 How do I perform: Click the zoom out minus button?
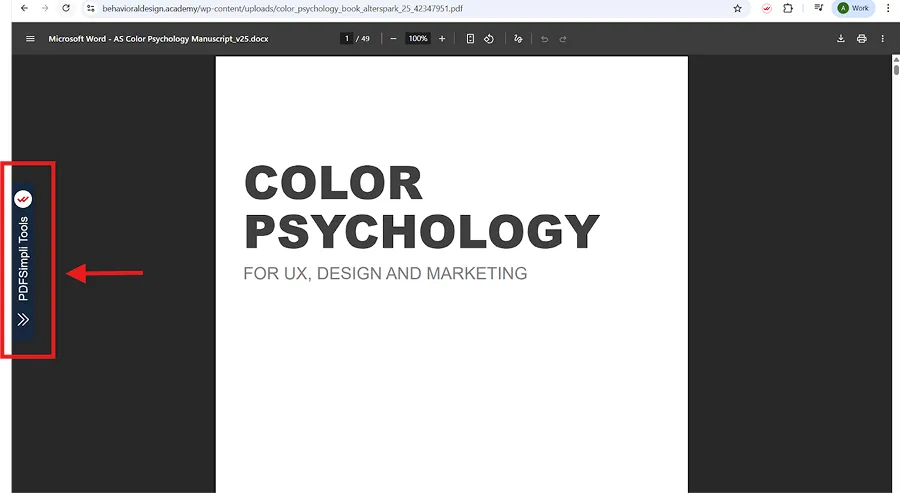393,39
